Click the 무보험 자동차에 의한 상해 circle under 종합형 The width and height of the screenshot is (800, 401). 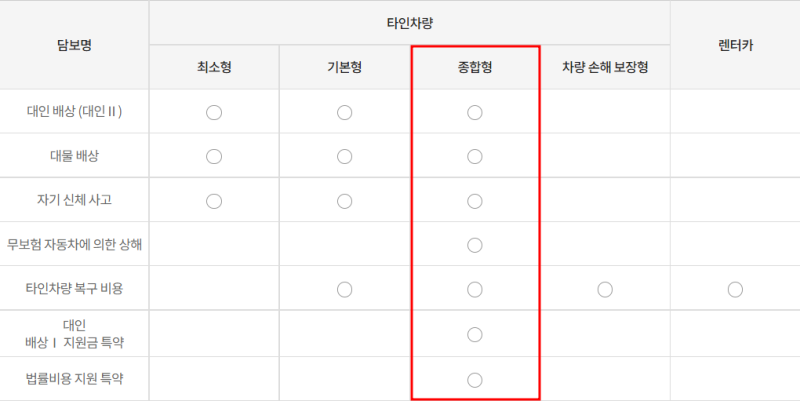point(475,245)
